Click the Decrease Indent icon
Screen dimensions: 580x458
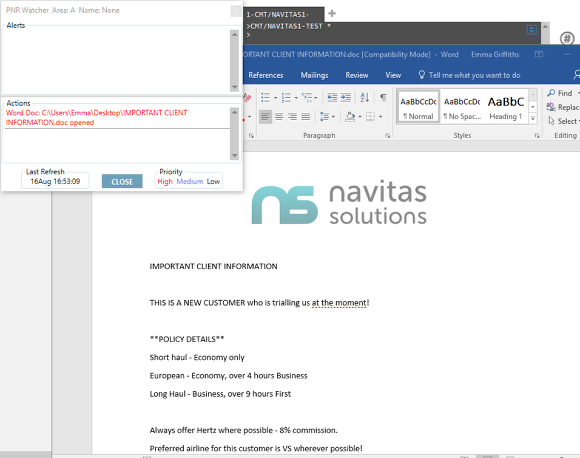click(x=332, y=98)
